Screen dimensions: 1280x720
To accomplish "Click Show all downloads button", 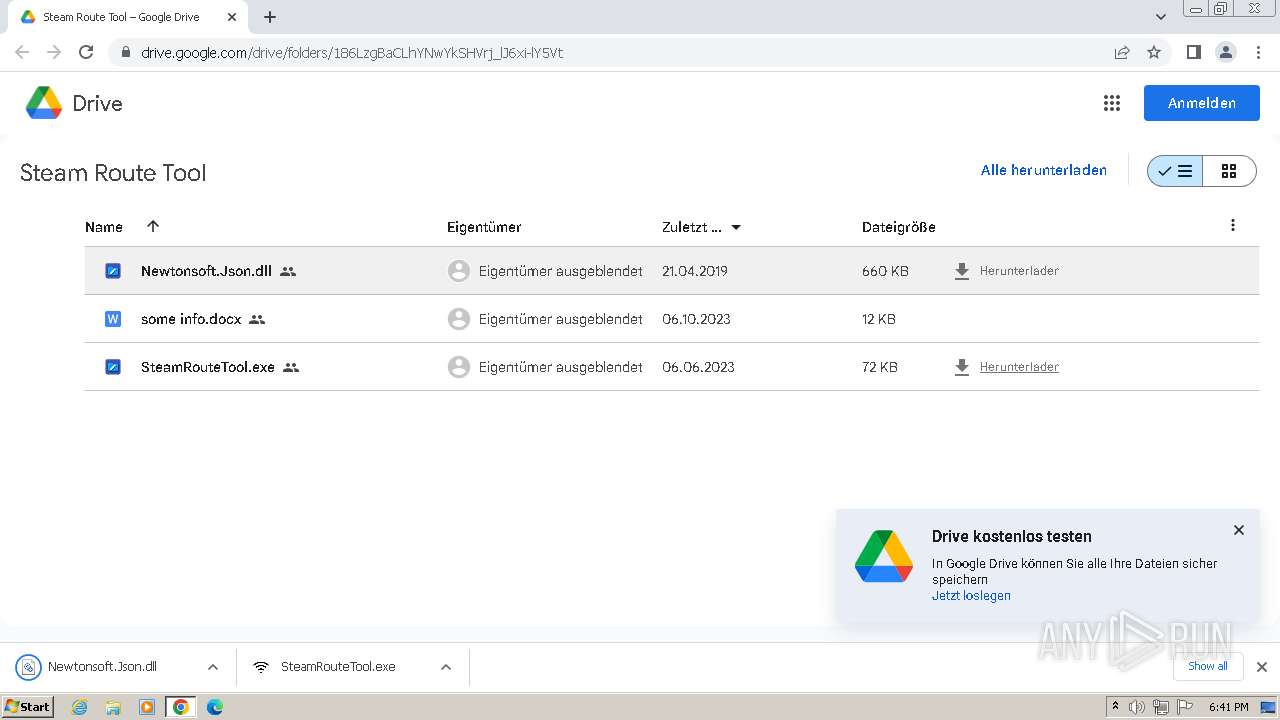I will click(1208, 666).
